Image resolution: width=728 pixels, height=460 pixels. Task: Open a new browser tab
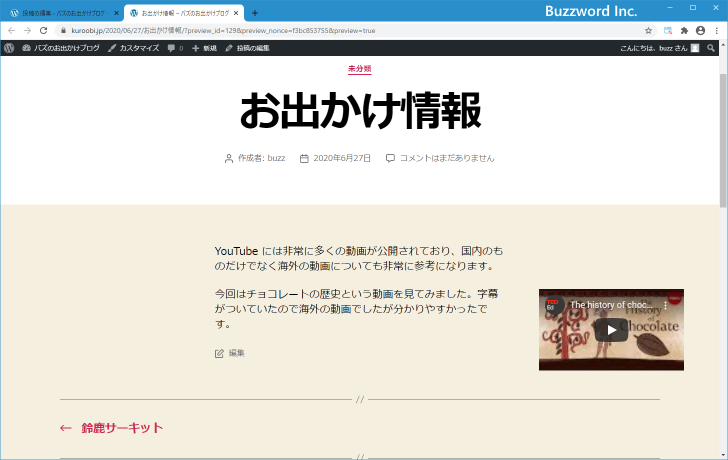click(254, 13)
